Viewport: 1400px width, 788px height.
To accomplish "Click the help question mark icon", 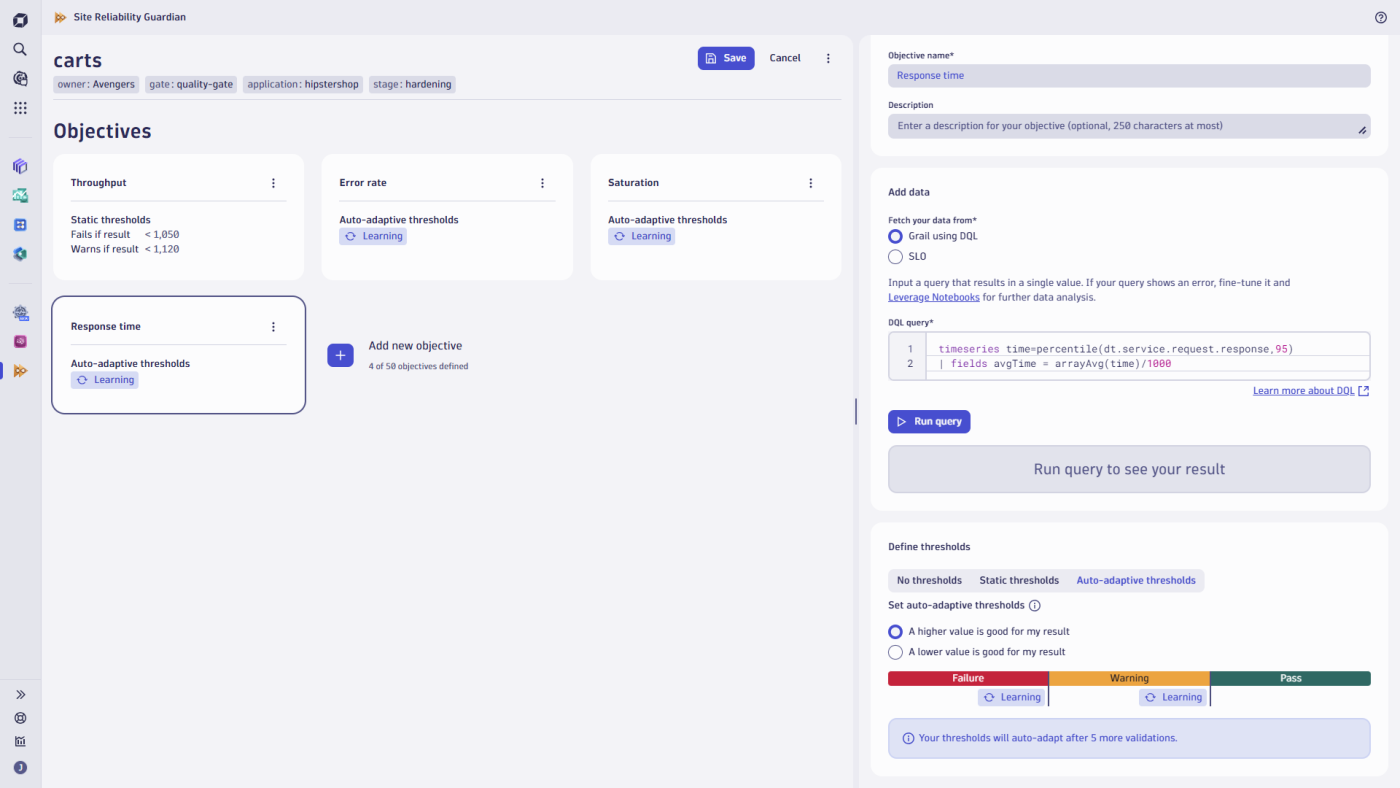I will pos(1381,17).
